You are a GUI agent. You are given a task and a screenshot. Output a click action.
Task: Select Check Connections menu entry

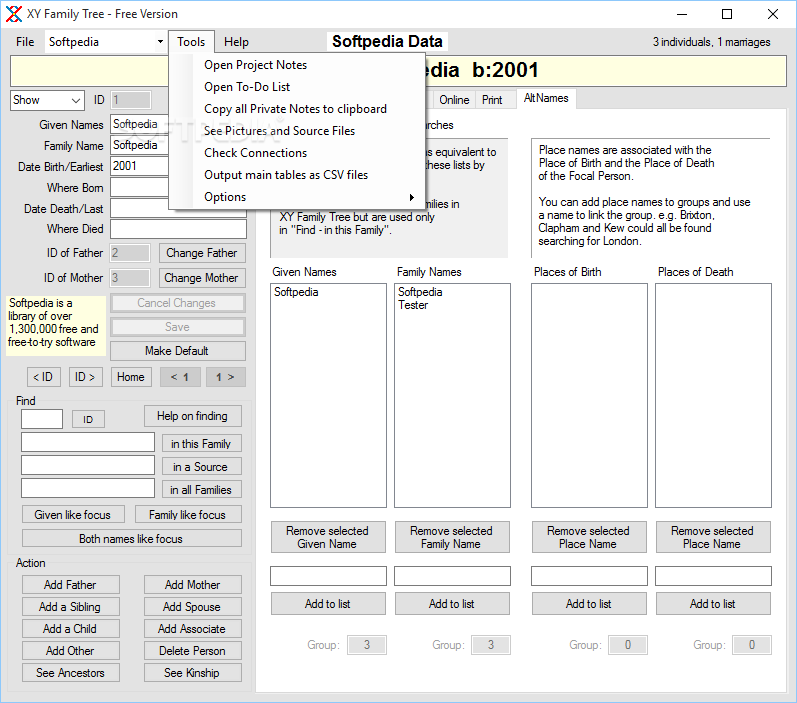256,153
